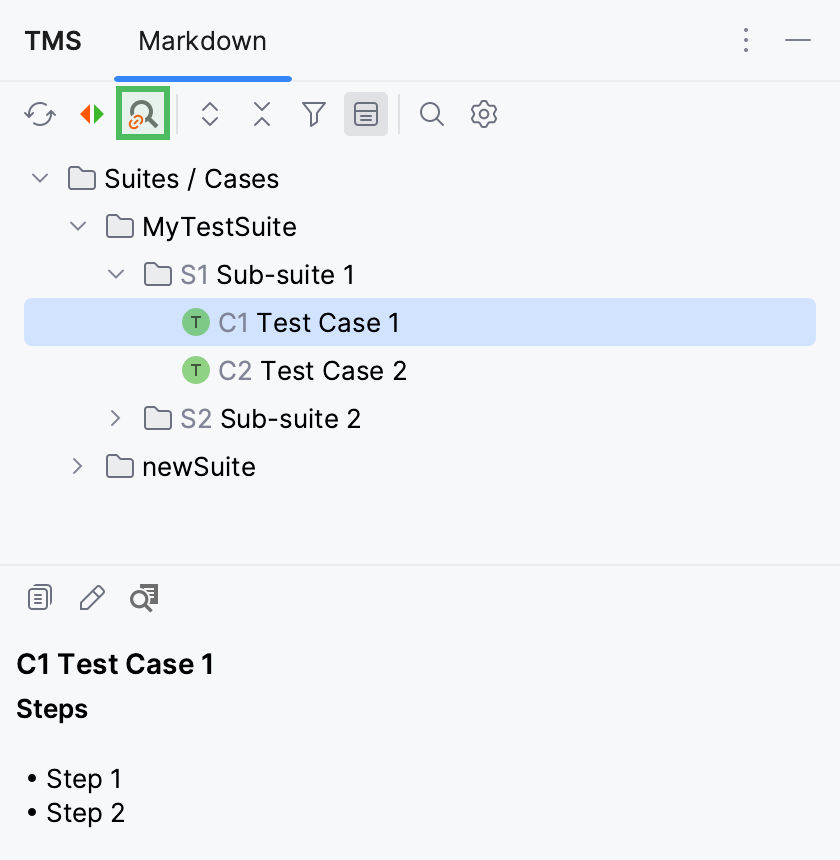Viewport: 840px width, 860px height.
Task: Open the settings gear in the toolbar
Action: pos(483,114)
